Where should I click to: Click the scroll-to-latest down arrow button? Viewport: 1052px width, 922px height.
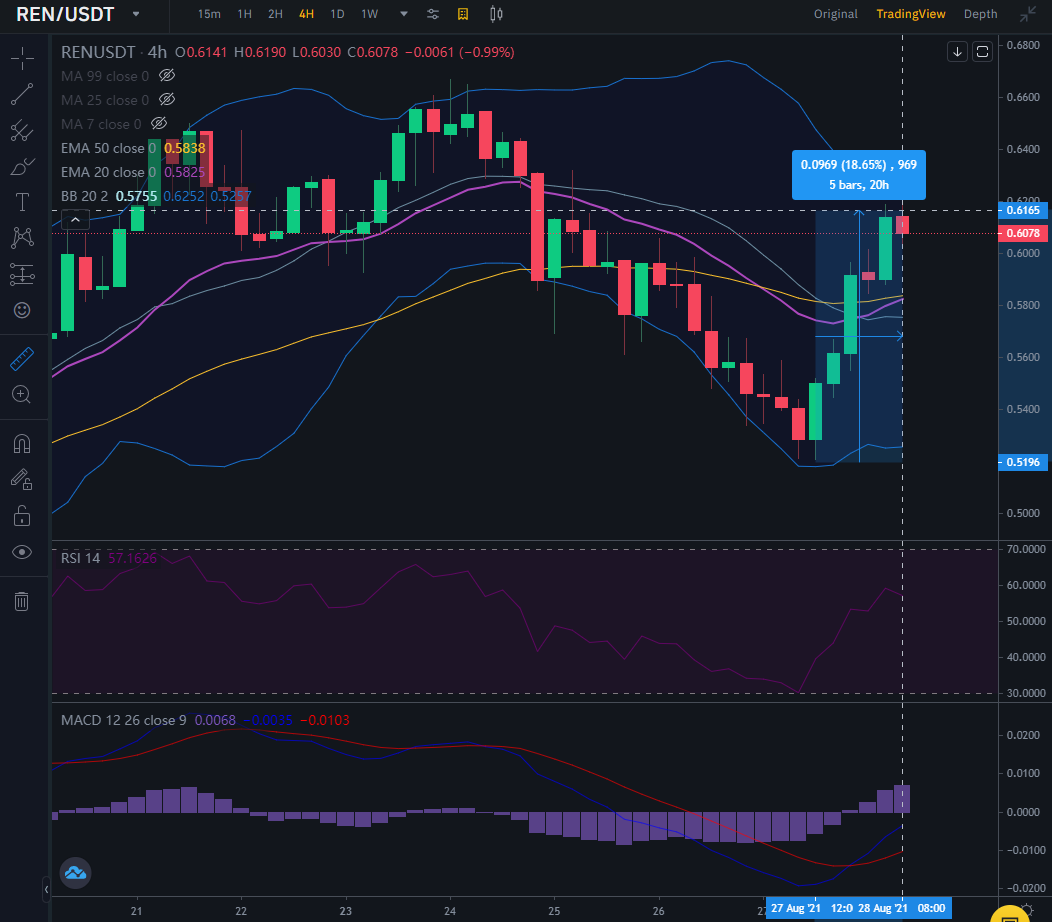coord(957,52)
